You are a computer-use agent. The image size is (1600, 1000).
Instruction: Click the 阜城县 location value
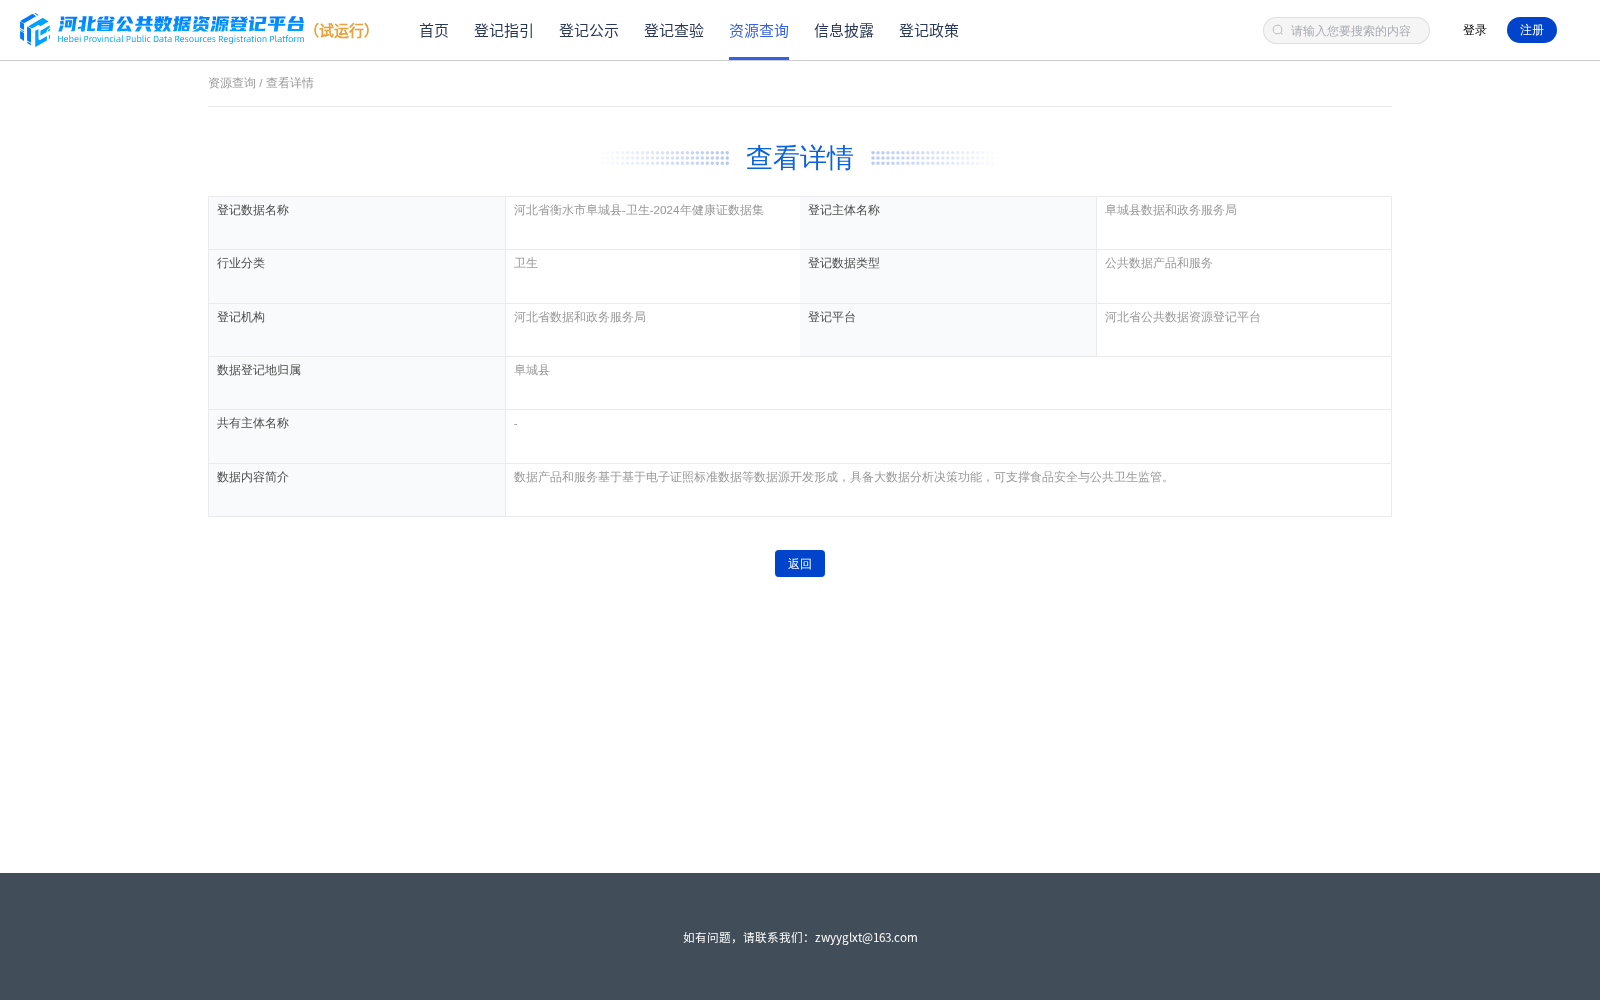point(532,370)
